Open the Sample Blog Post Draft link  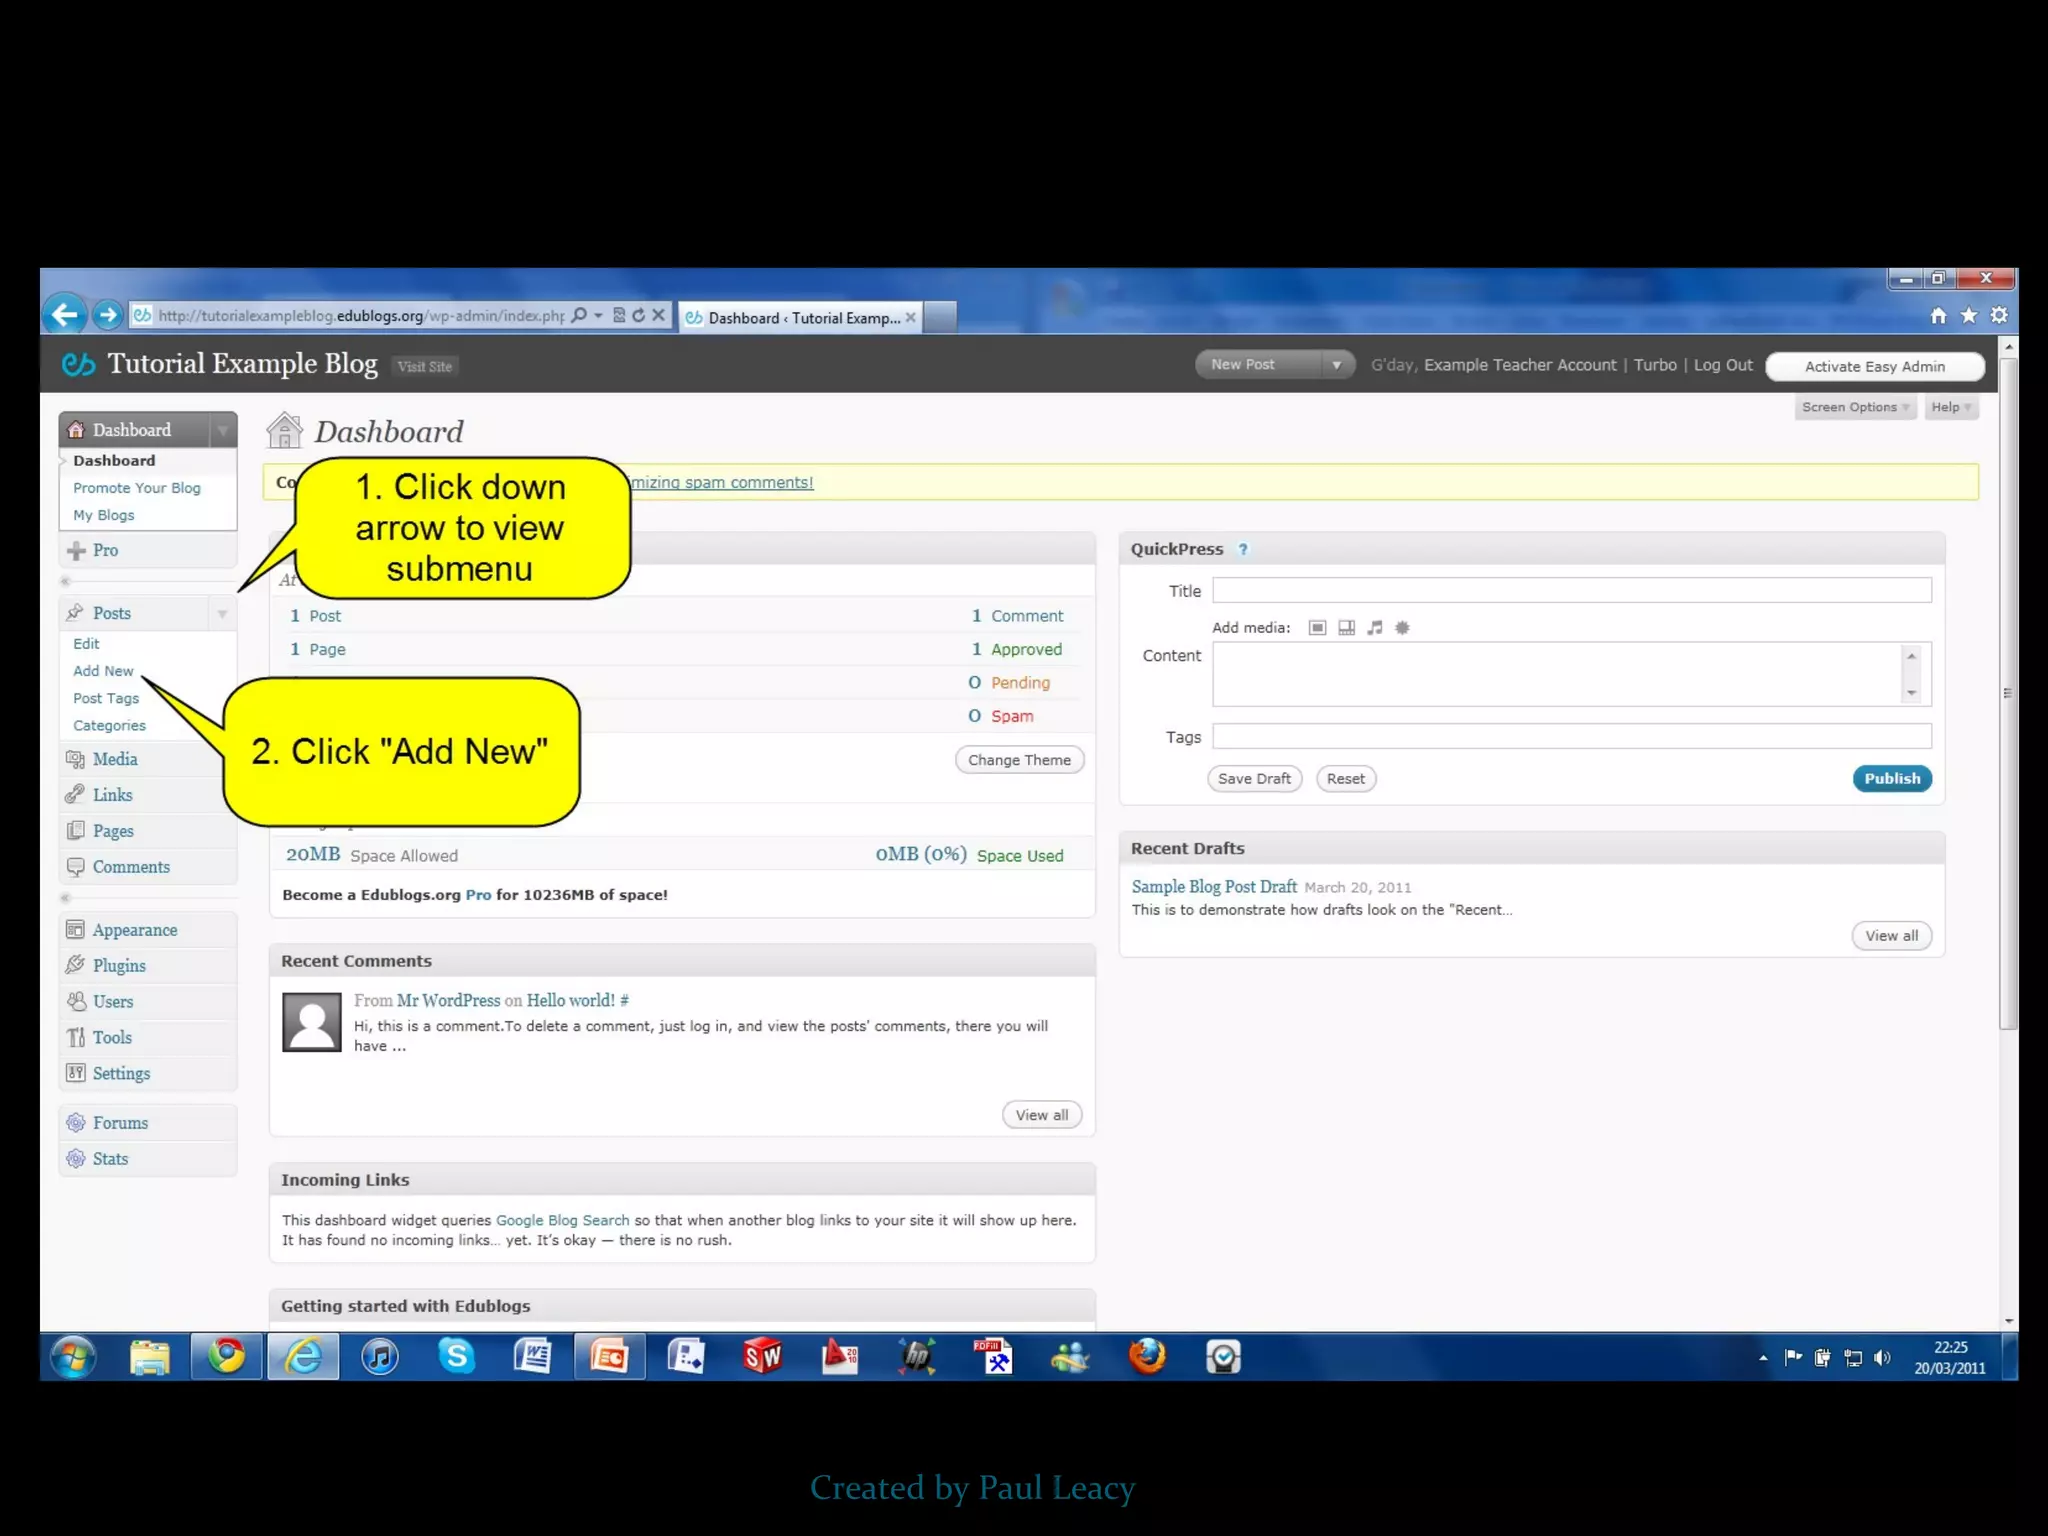click(x=1214, y=887)
